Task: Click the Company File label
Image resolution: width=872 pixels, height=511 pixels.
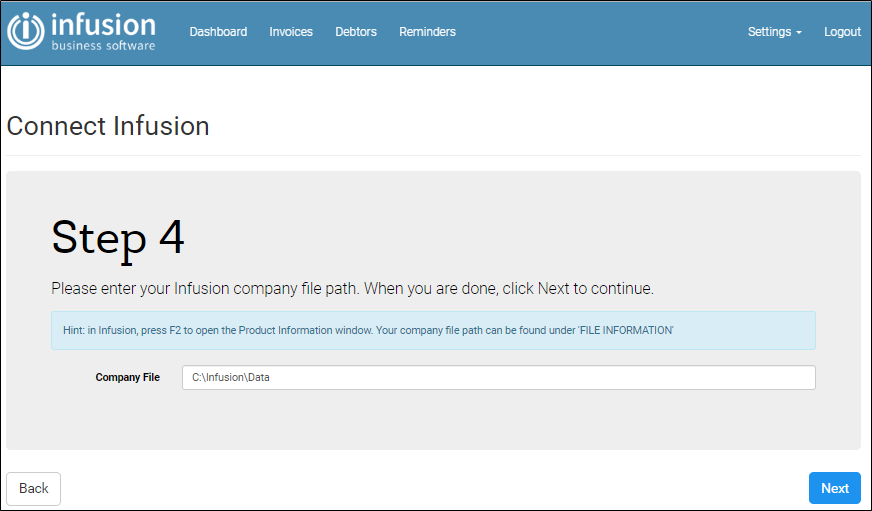Action: pyautogui.click(x=127, y=378)
